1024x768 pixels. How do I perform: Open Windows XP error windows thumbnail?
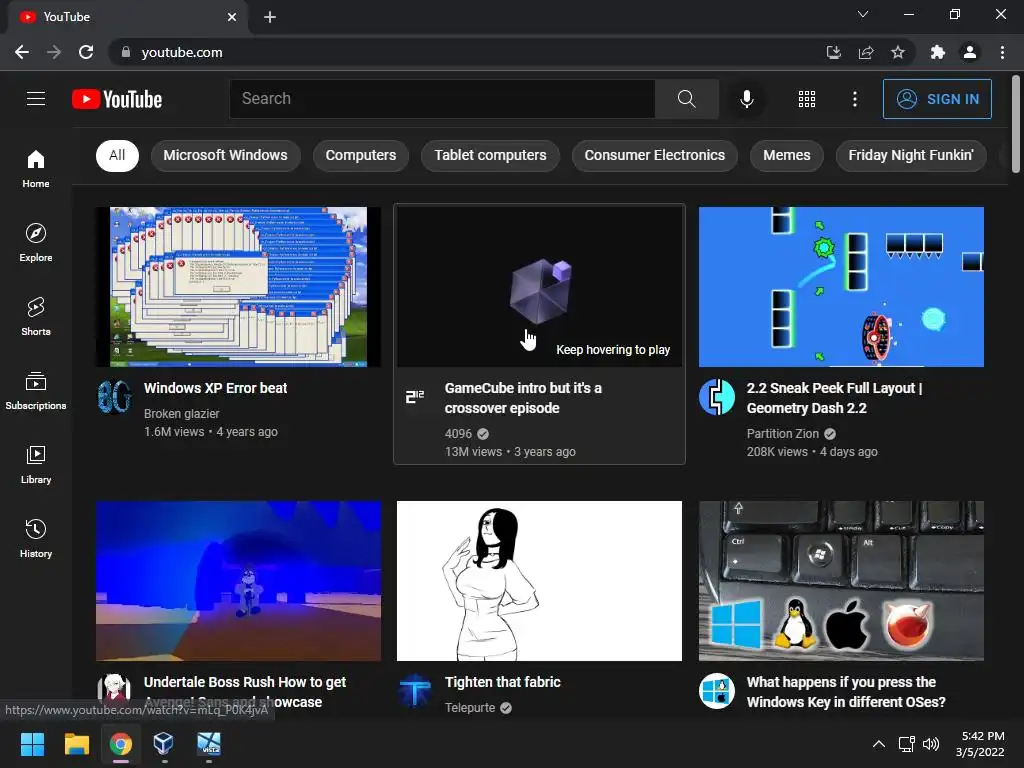pyautogui.click(x=238, y=287)
